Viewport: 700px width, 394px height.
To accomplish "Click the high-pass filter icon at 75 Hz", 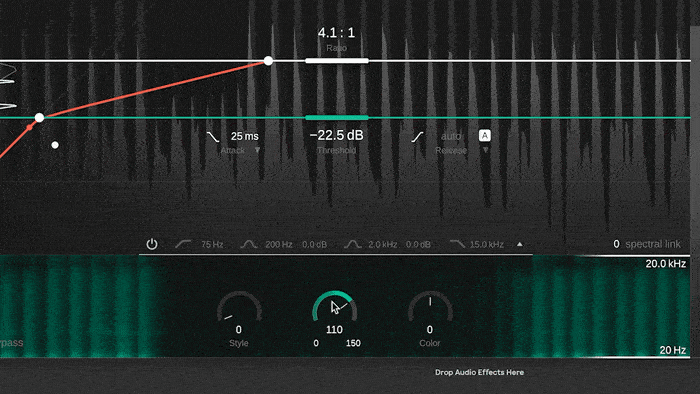I will click(x=183, y=244).
